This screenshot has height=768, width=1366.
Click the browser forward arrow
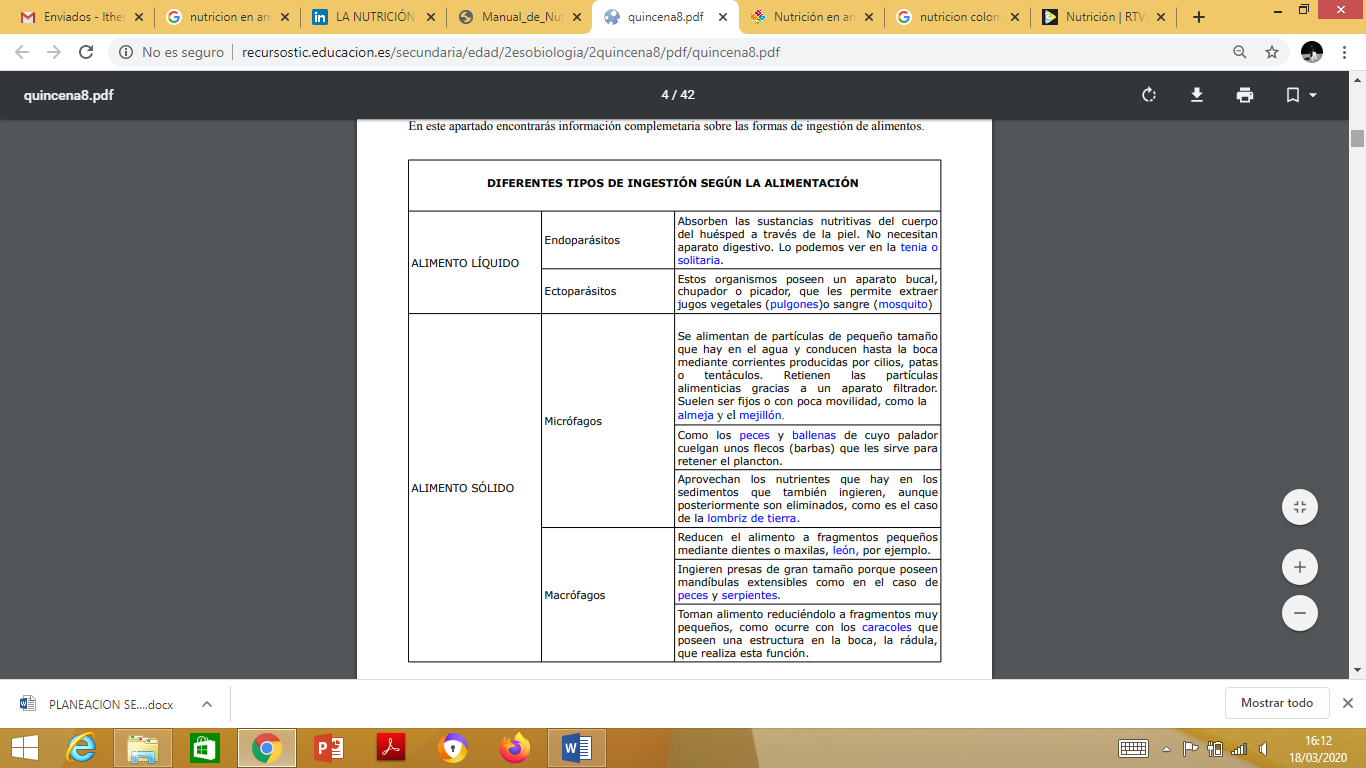pos(54,52)
